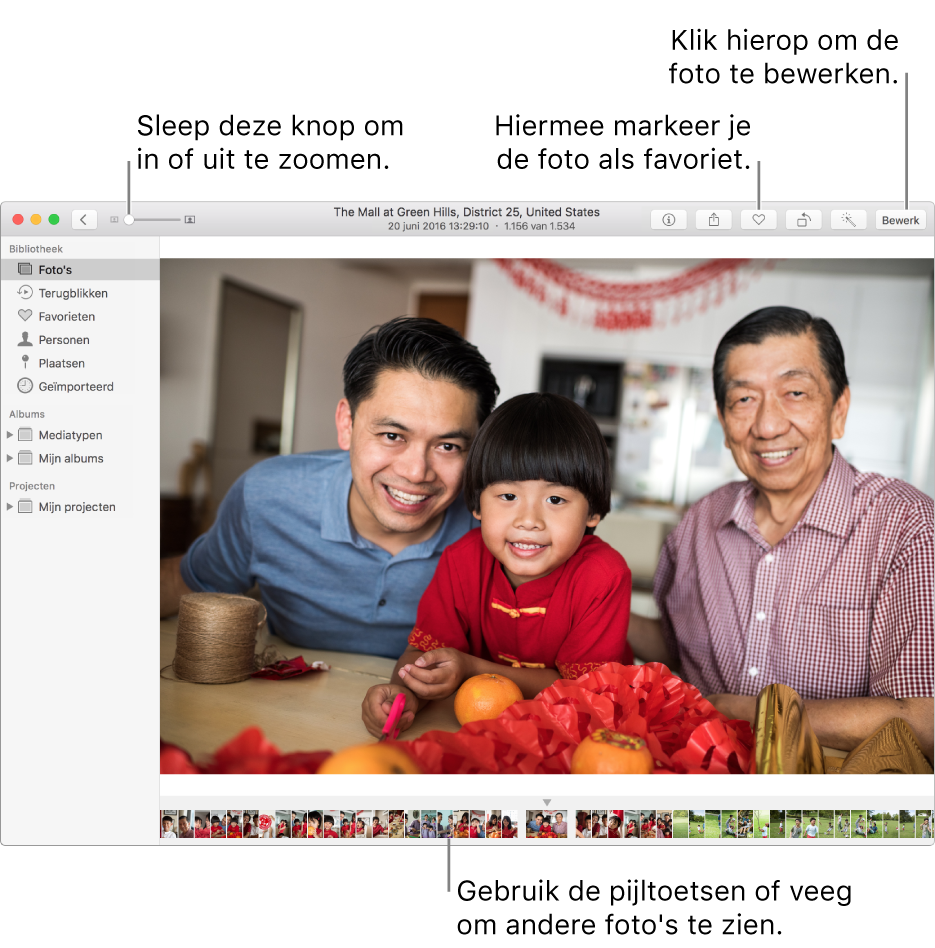Click the Favorieten heart icon
935x948 pixels.
click(25, 316)
